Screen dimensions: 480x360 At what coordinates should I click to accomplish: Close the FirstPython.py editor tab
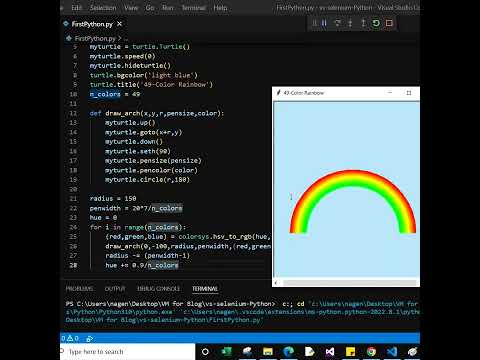[x=119, y=24]
